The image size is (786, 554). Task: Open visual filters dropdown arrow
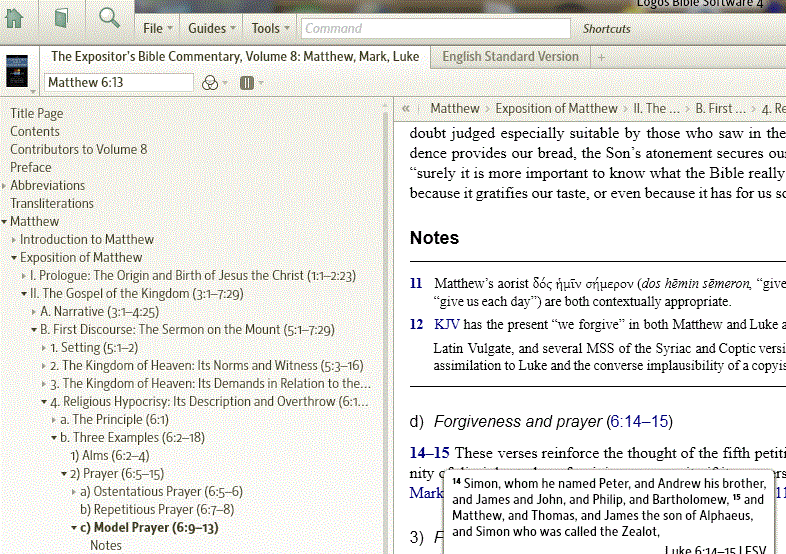tap(261, 83)
